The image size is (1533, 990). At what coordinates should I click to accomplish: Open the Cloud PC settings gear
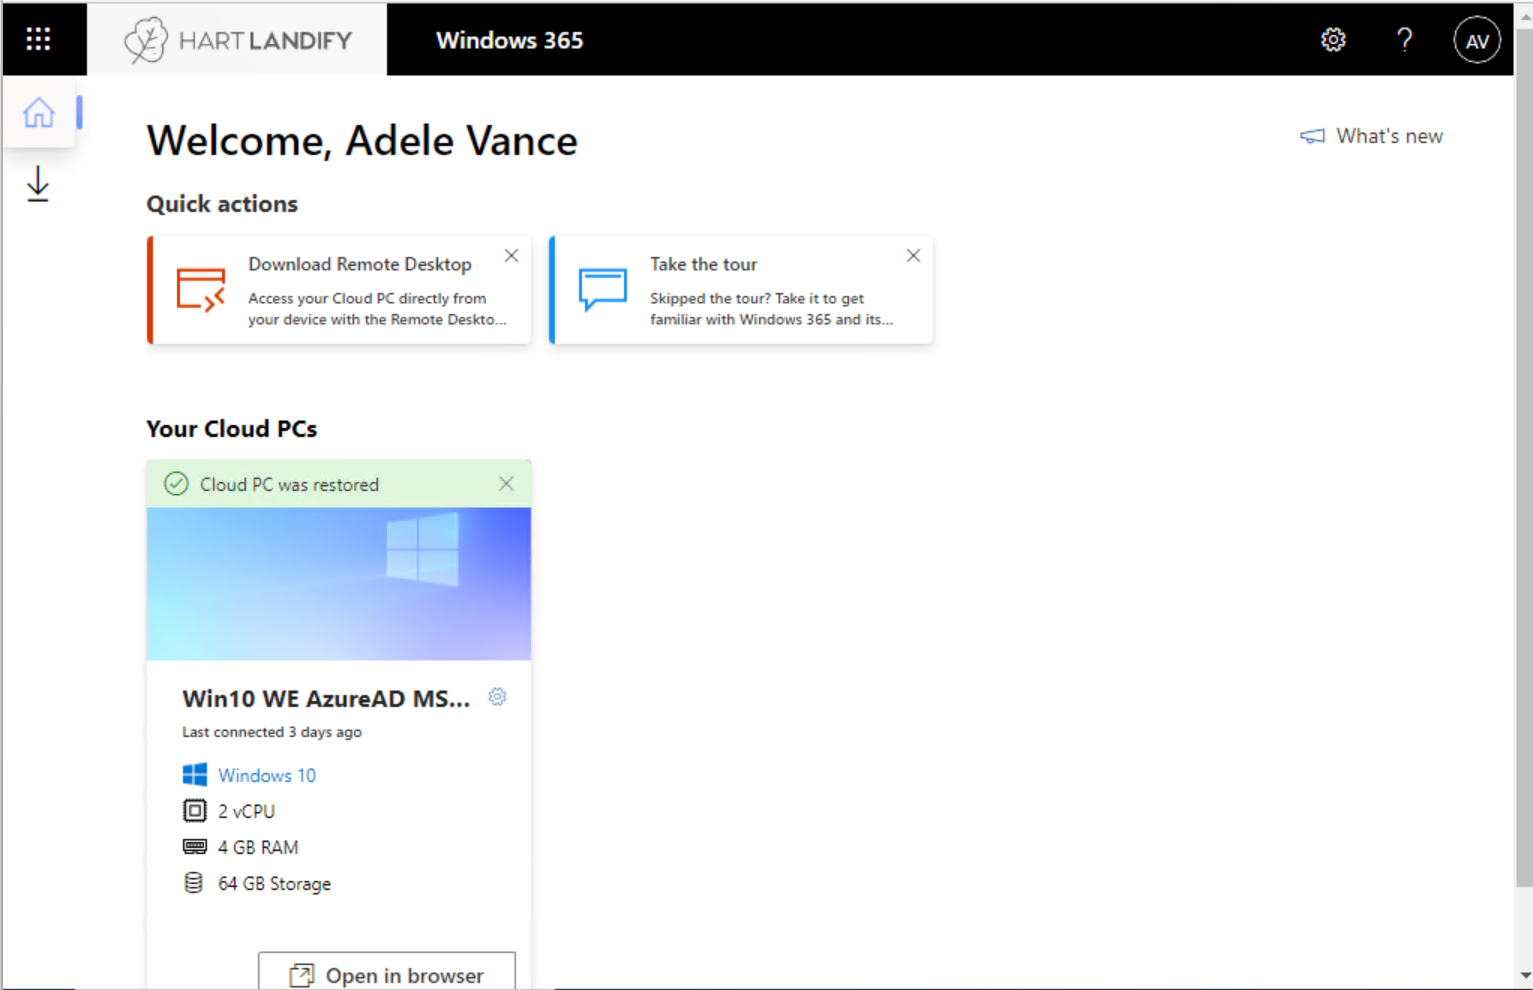click(497, 697)
